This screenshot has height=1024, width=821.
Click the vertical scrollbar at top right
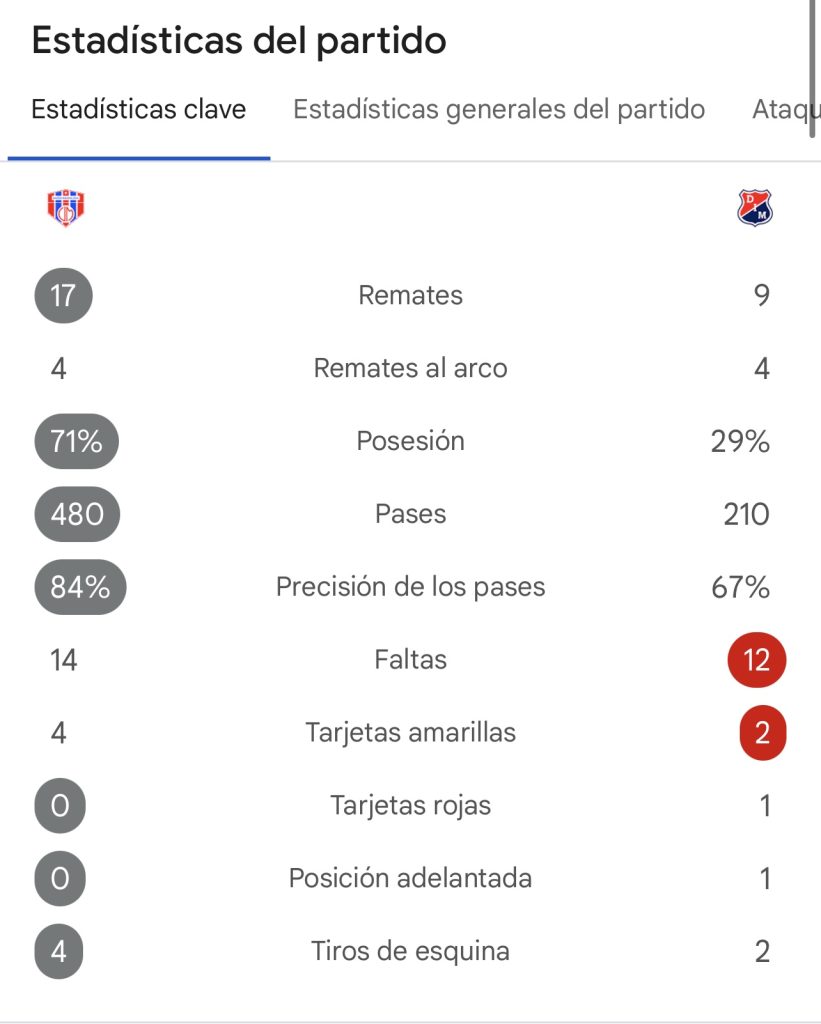(x=812, y=69)
